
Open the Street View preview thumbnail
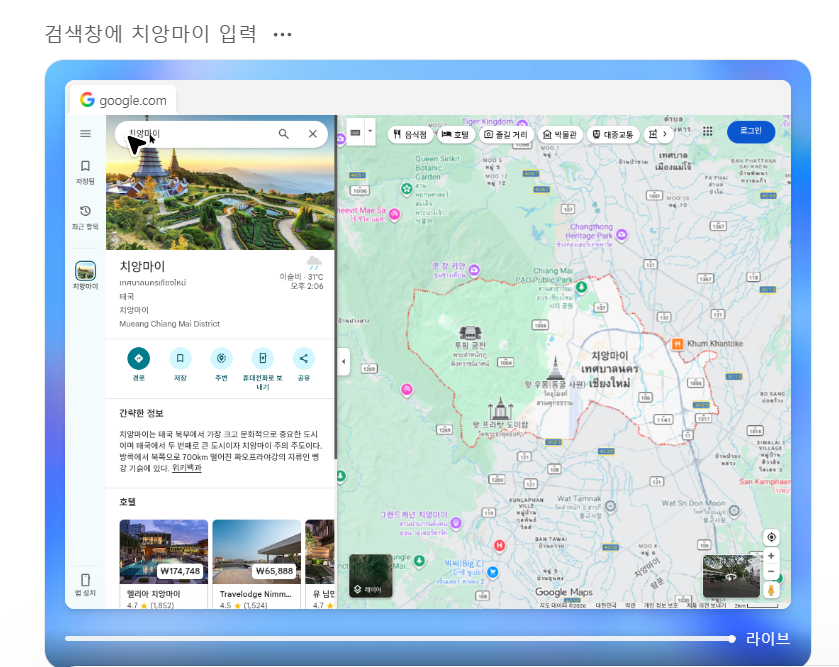point(731,576)
